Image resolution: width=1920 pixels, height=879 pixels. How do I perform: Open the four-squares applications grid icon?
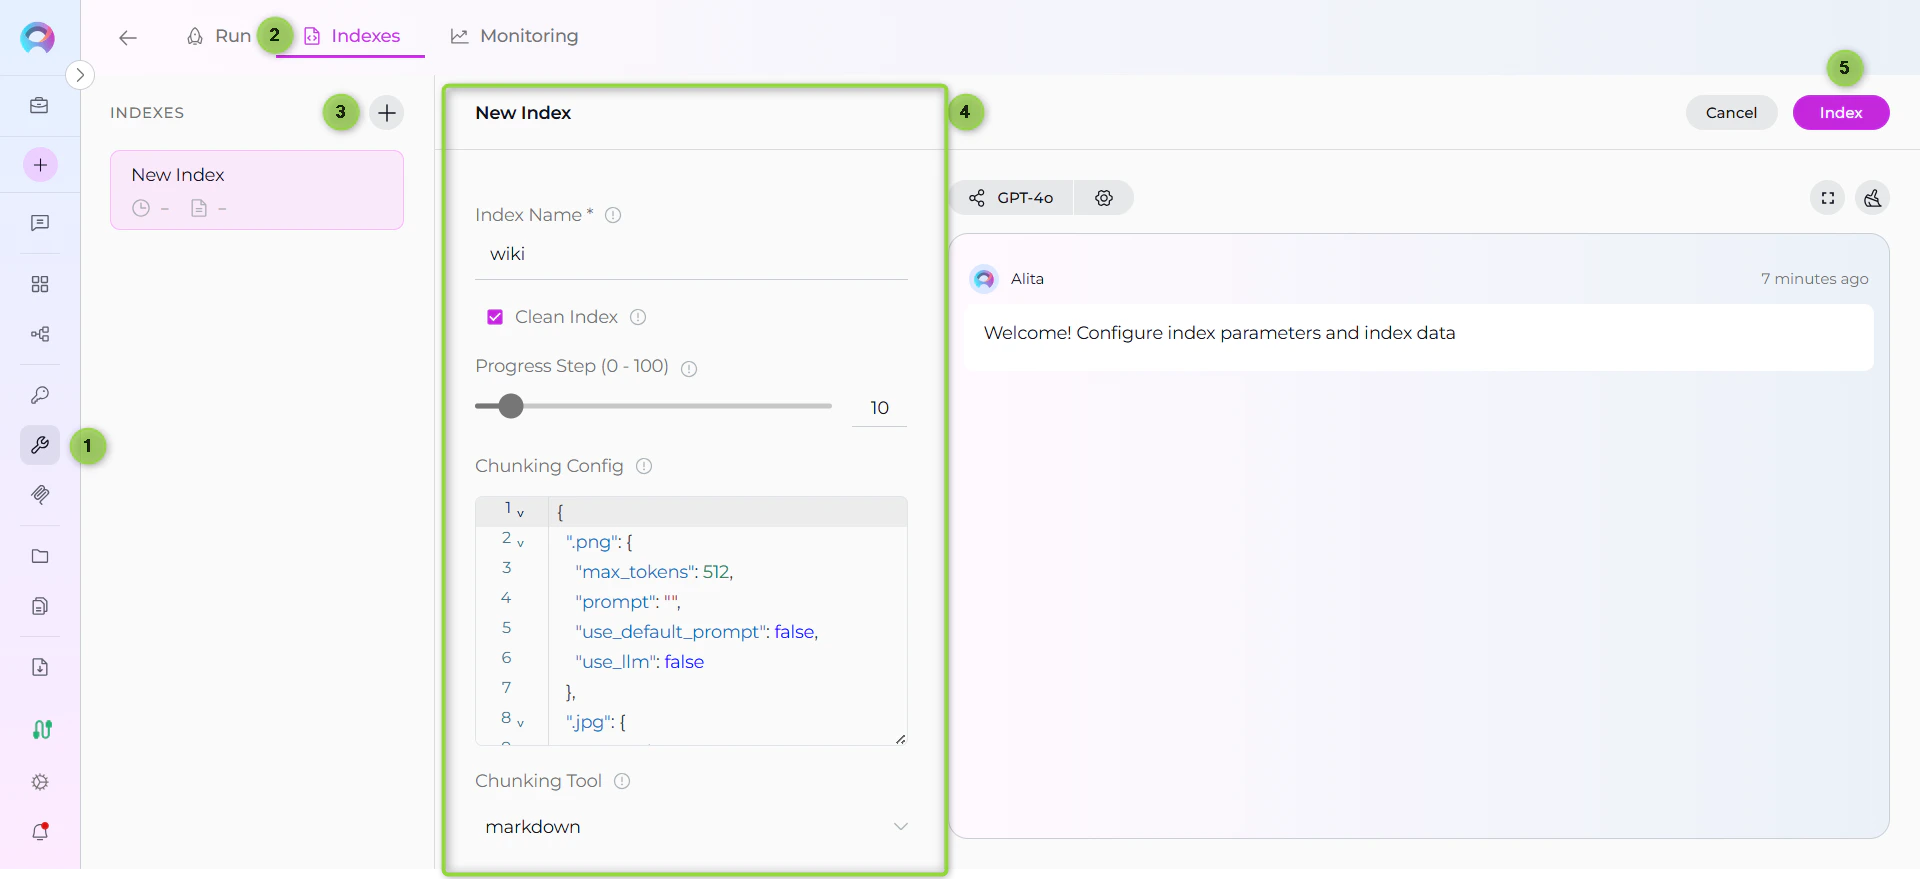coord(40,285)
